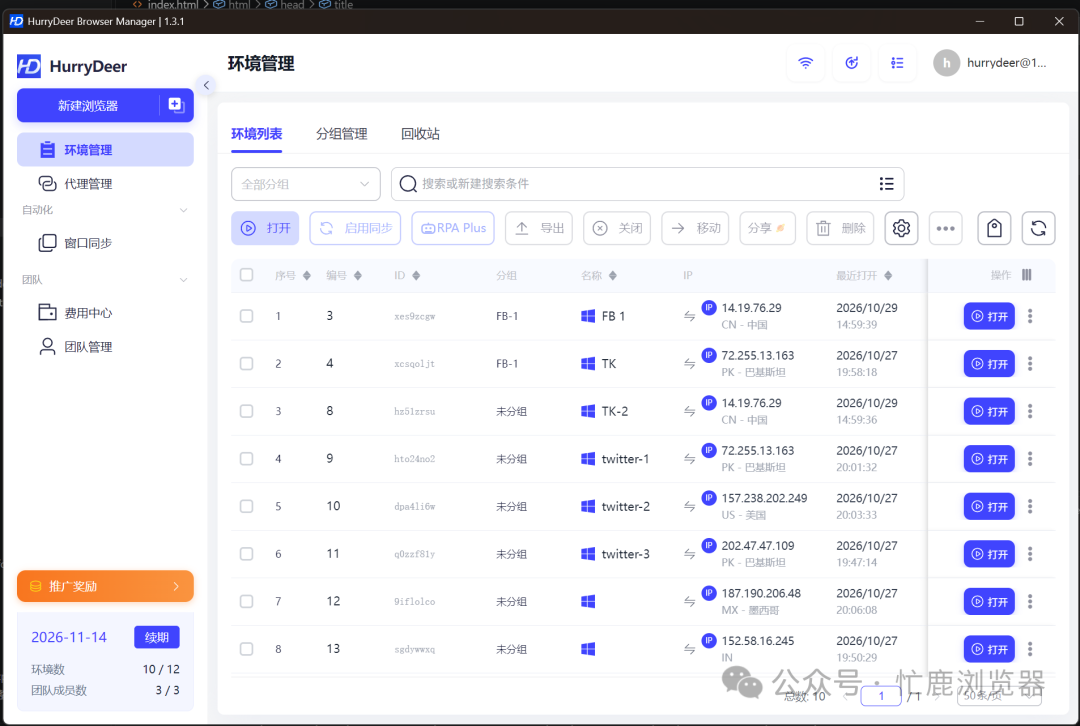Switch to the 分组管理 tab
Image resolution: width=1080 pixels, height=726 pixels.
click(342, 134)
